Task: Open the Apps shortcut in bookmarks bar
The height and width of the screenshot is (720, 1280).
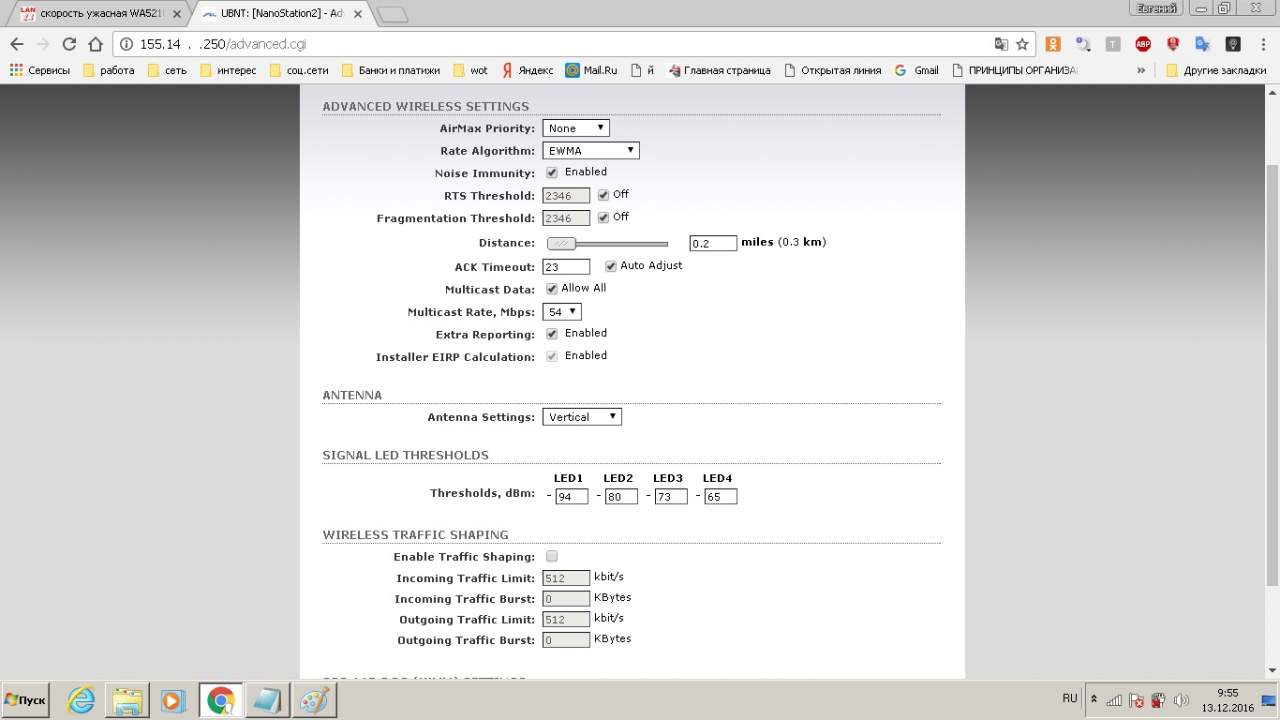Action: pyautogui.click(x=39, y=70)
